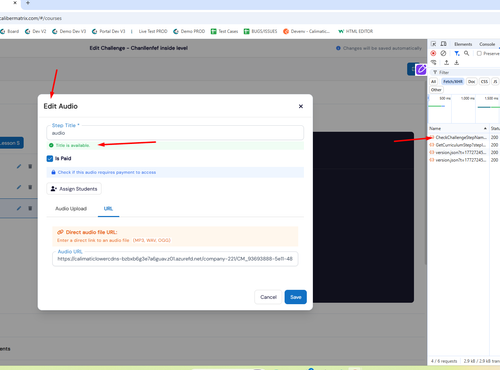Viewport: 500px width, 370px height.
Task: Open the Portal Dev V3 bookmark
Action: click(108, 31)
